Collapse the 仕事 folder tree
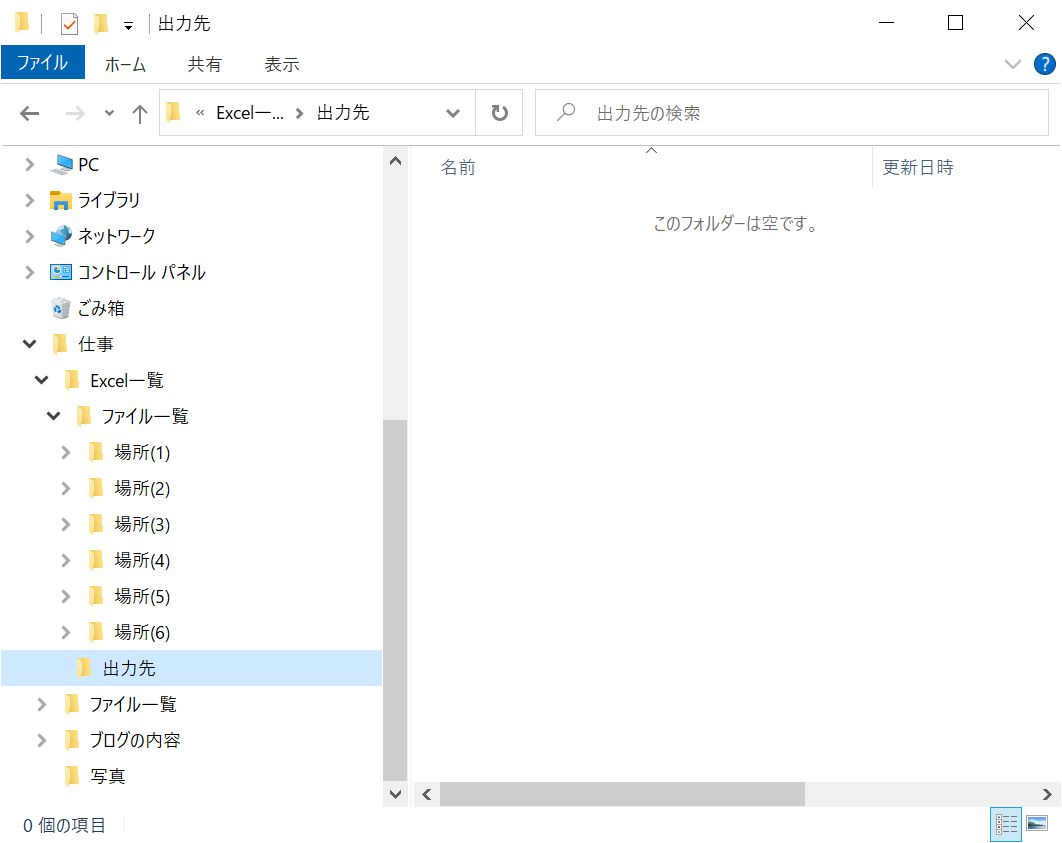Image resolution: width=1062 pixels, height=843 pixels. pyautogui.click(x=29, y=344)
